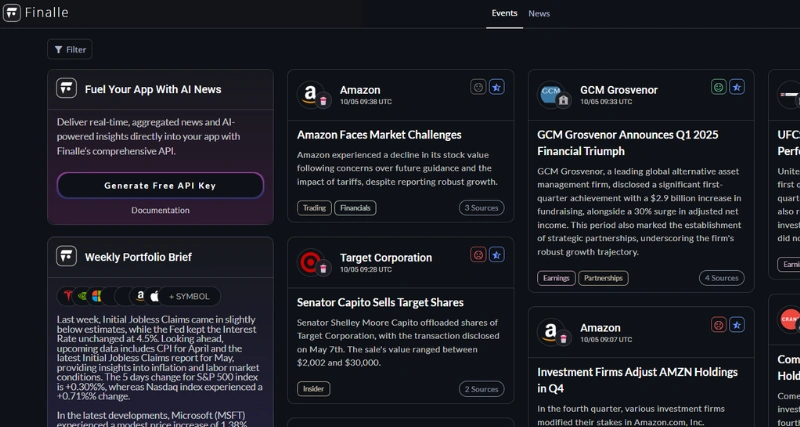Select the Events tab
This screenshot has width=800, height=427.
(x=504, y=13)
